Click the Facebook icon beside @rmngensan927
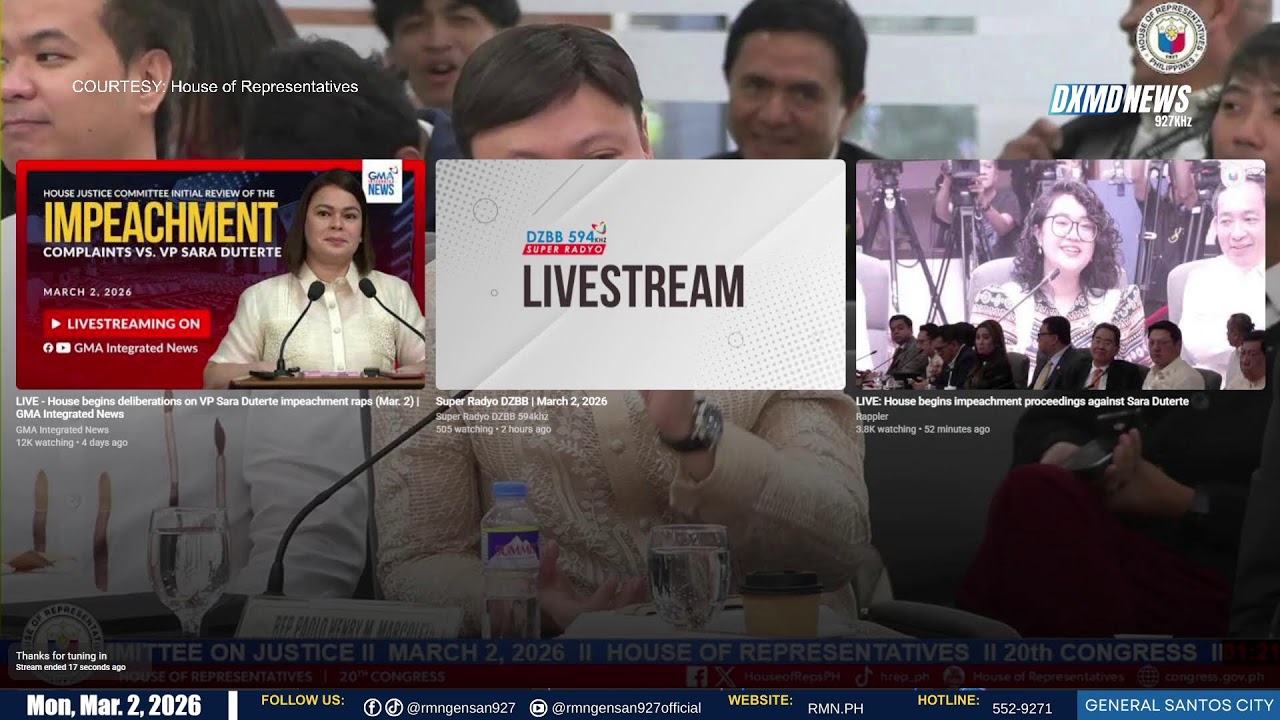 (372, 707)
